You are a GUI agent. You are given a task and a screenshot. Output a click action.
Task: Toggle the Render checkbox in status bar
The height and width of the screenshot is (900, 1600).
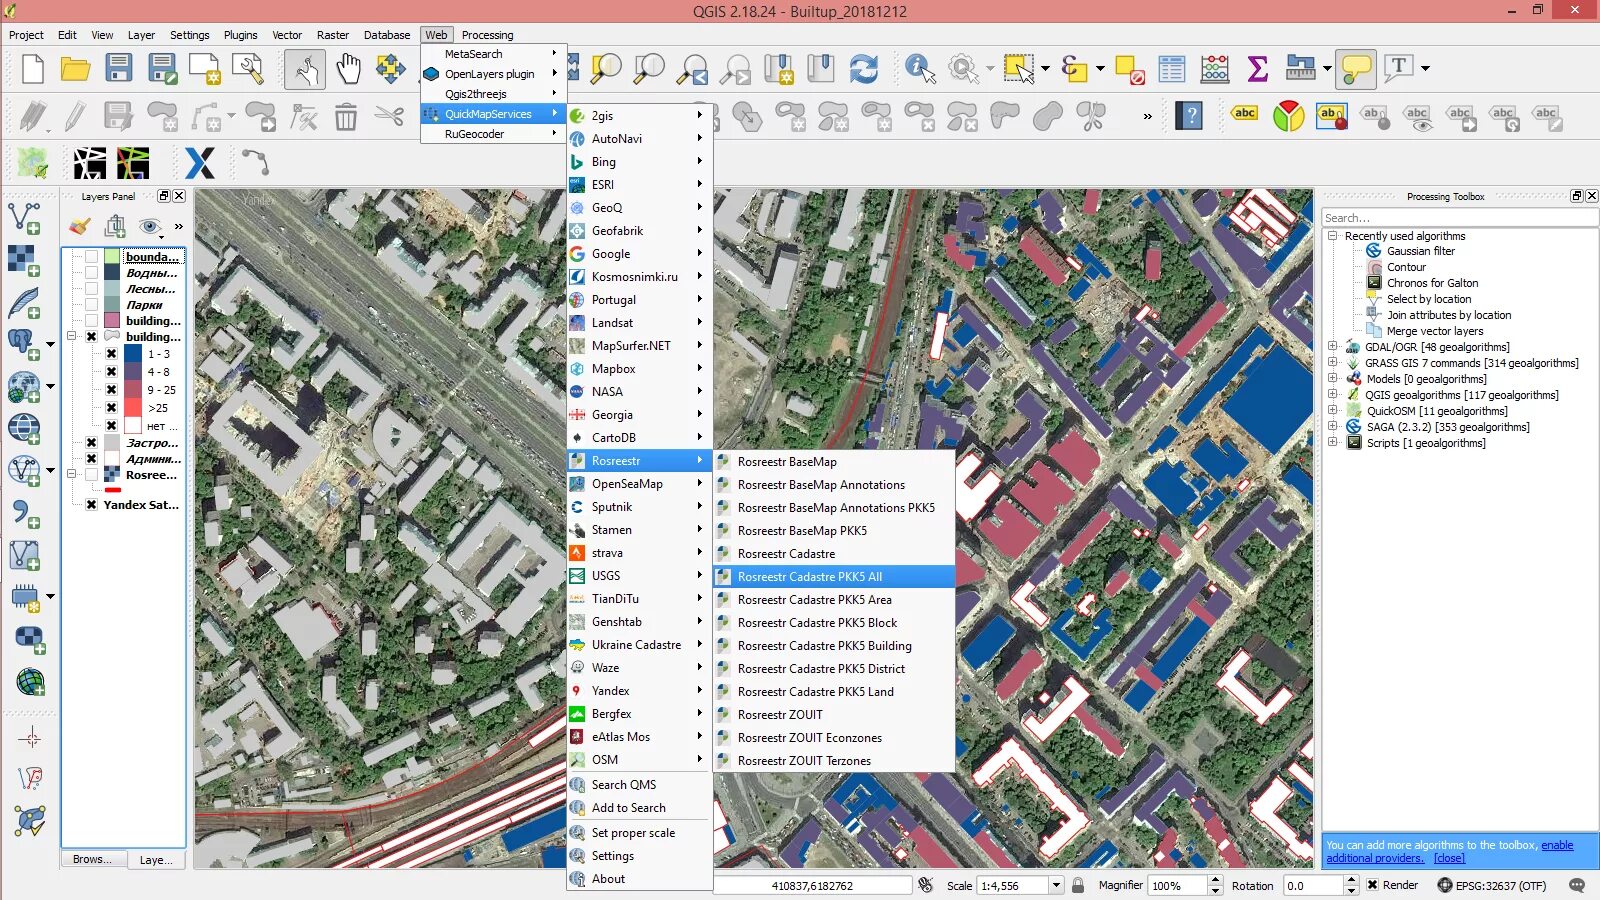pos(1373,885)
